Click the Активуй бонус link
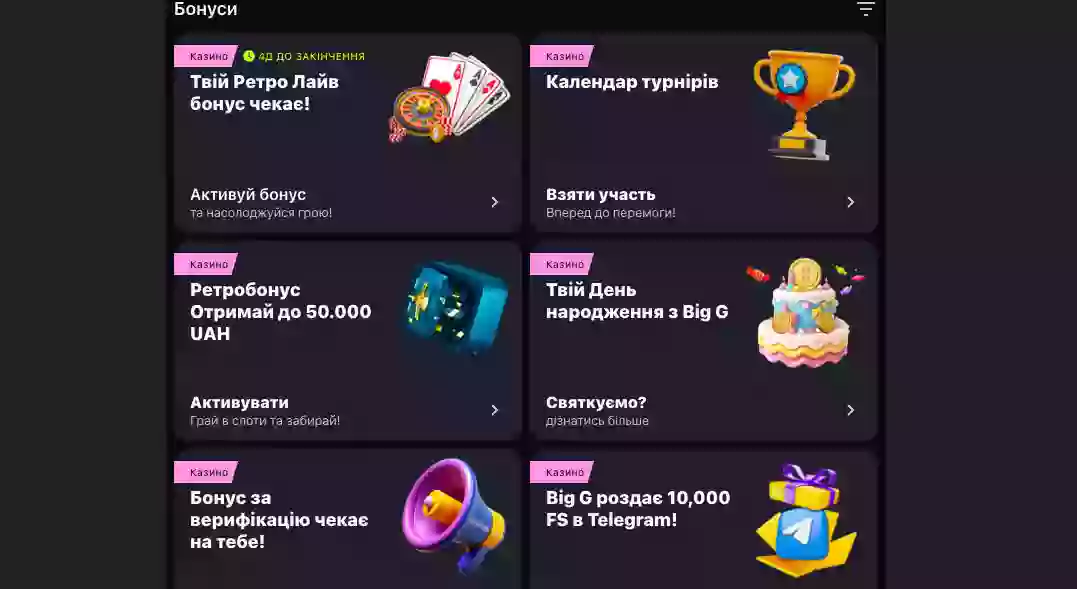The image size is (1077, 589). tap(248, 194)
